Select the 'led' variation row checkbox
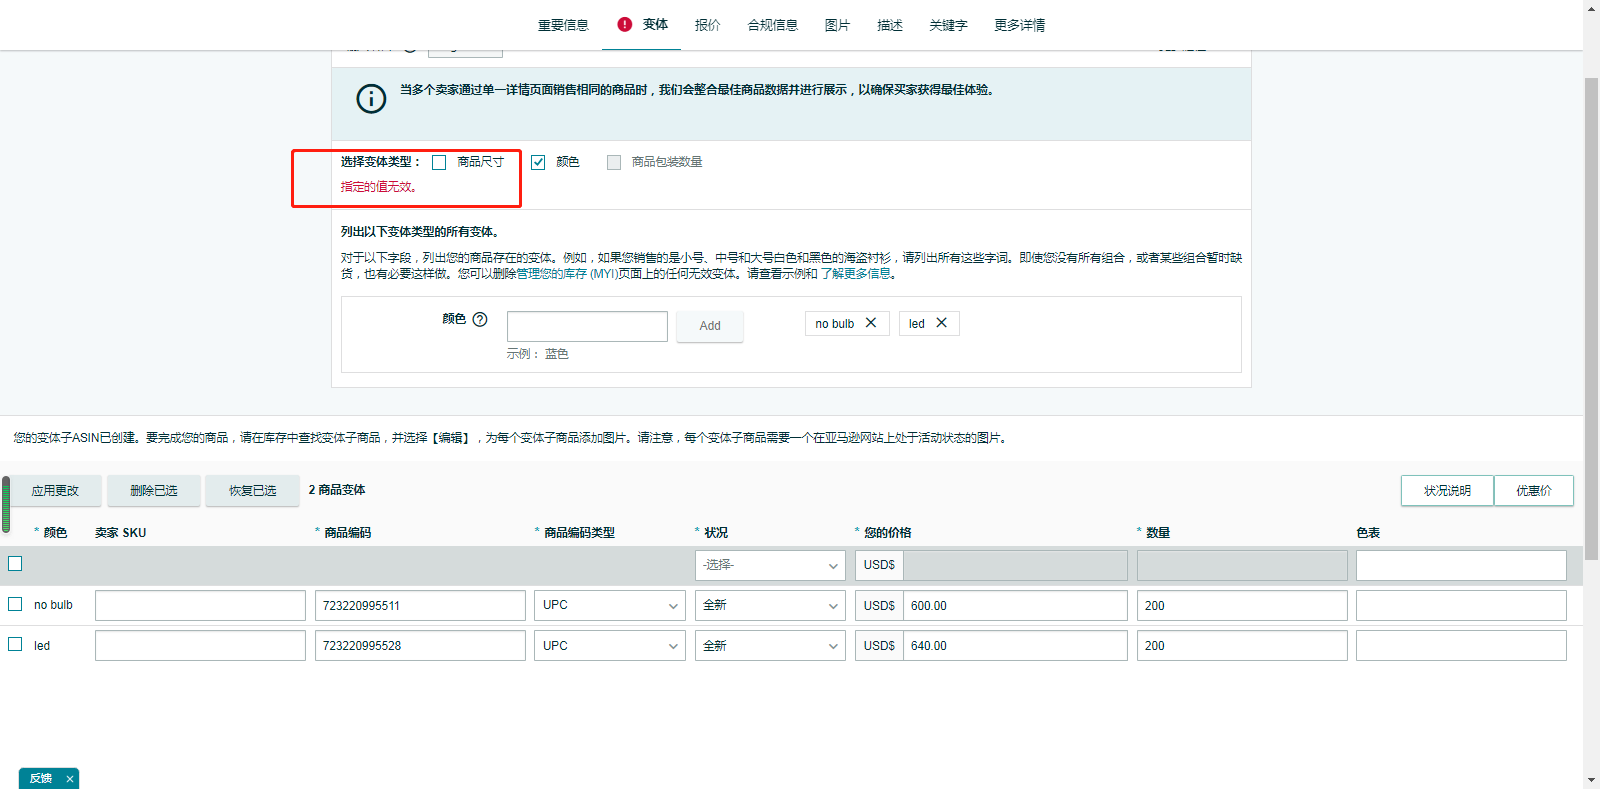Screen dimensions: 1600x789 15,644
